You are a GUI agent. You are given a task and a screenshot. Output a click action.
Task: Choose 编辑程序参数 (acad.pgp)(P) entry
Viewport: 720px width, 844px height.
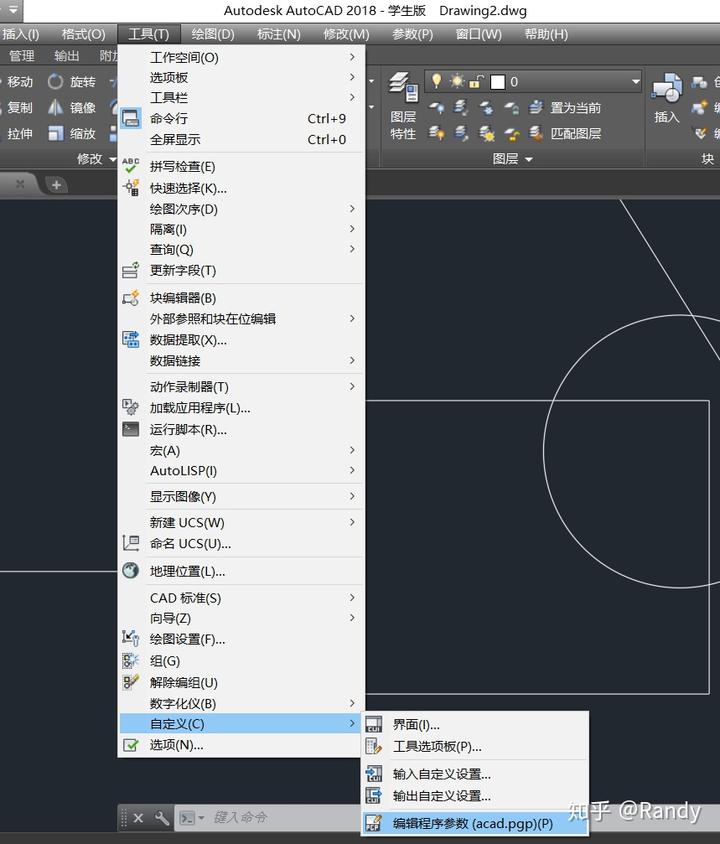(475, 824)
